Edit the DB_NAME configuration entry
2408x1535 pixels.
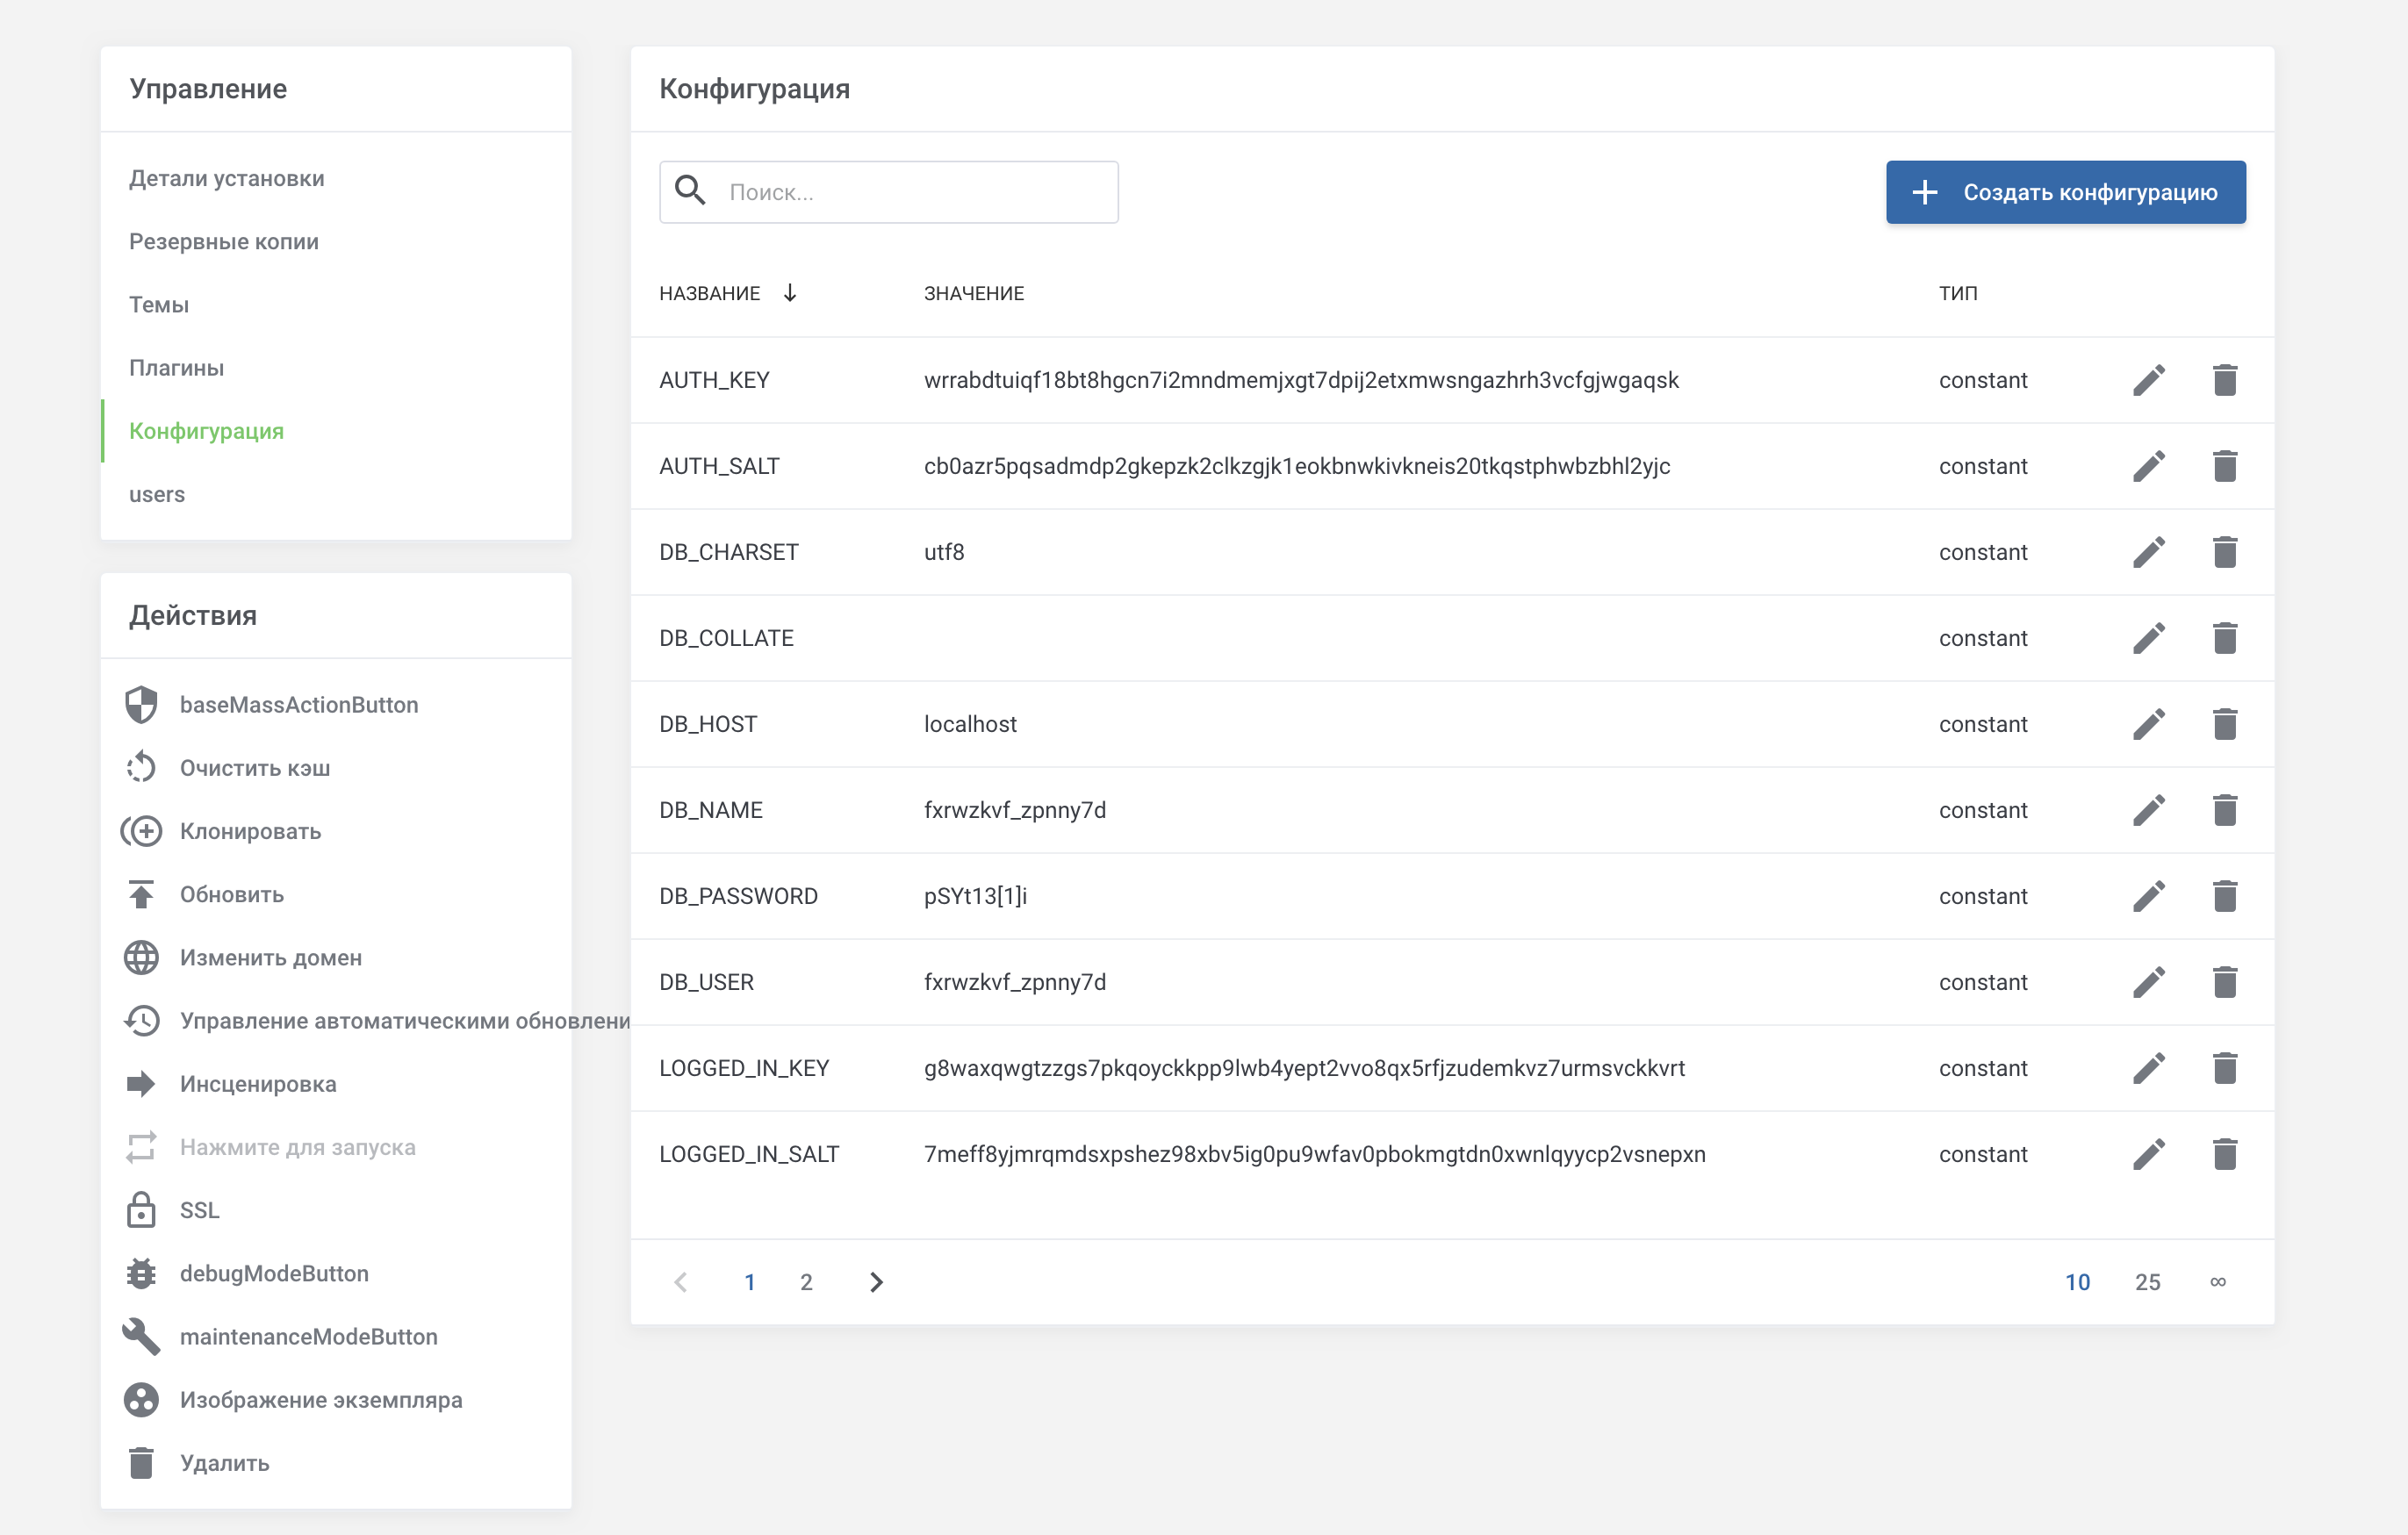(x=2148, y=810)
